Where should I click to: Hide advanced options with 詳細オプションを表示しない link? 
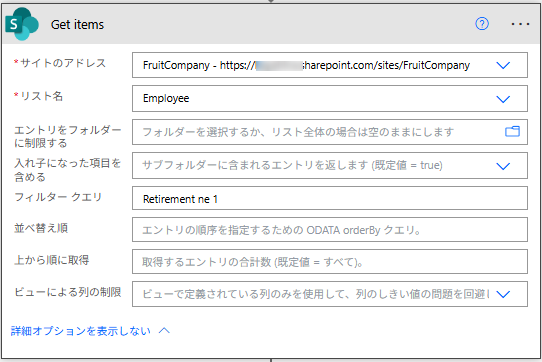[81, 331]
